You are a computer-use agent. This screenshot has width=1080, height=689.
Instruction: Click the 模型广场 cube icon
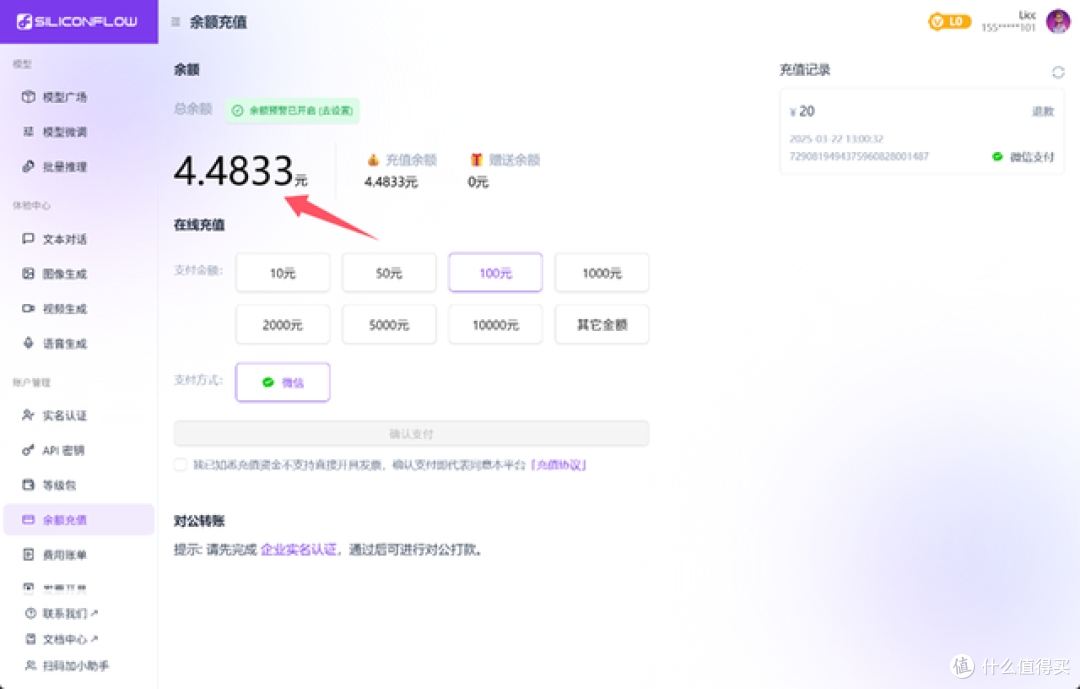coord(28,96)
